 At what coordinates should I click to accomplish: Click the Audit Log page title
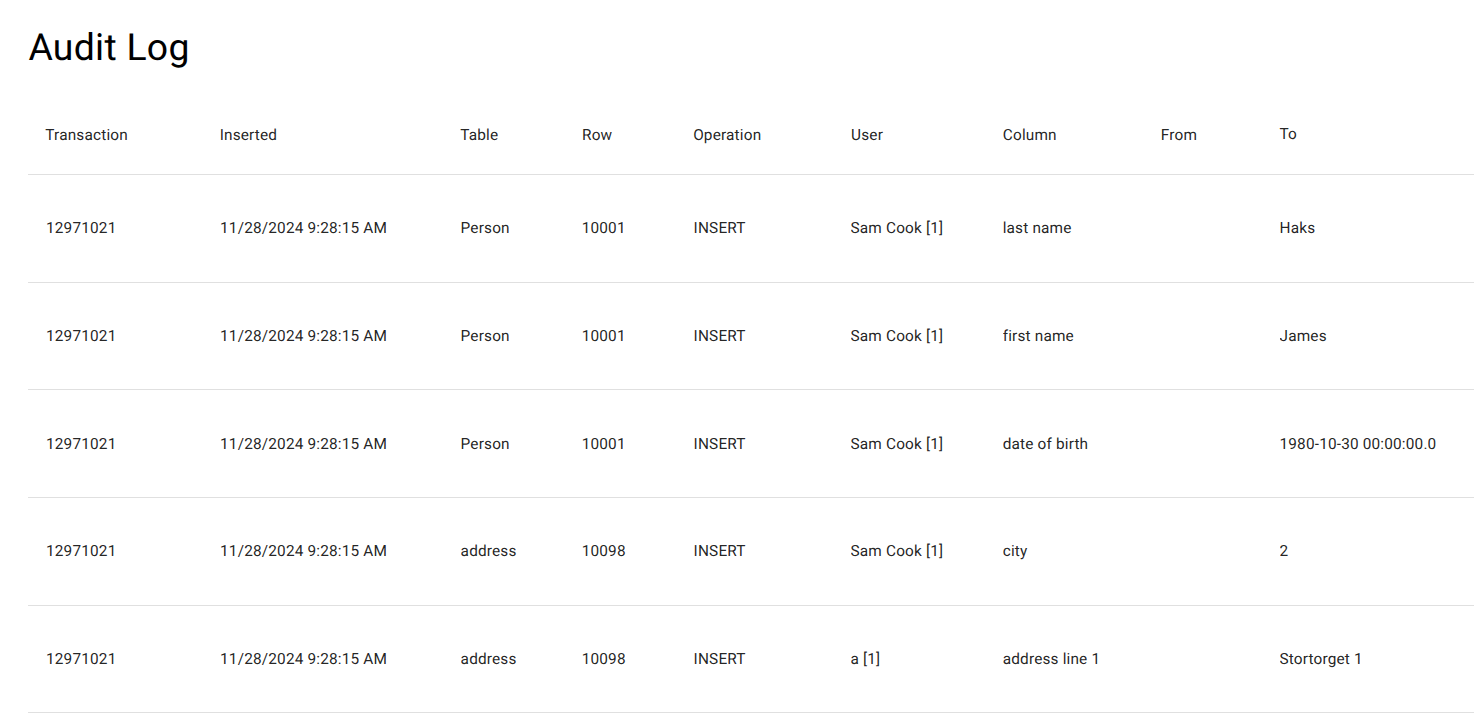109,48
